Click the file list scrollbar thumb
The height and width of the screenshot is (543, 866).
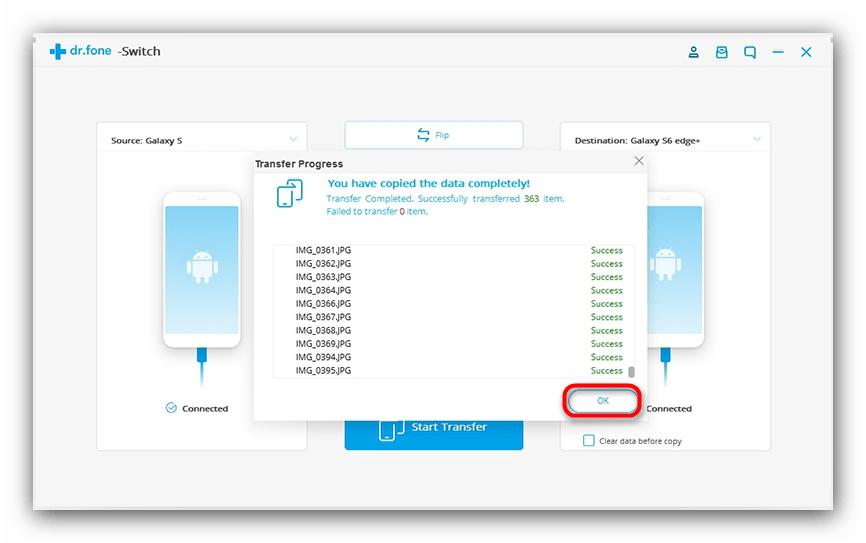point(630,371)
